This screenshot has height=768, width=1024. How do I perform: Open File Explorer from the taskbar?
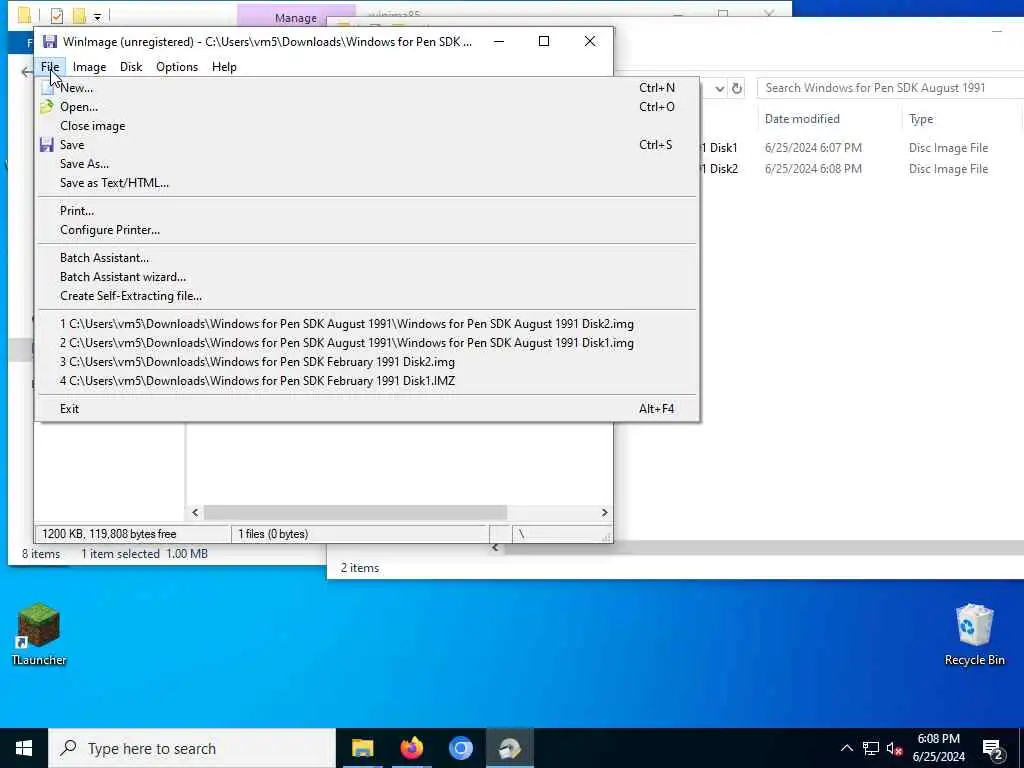362,748
